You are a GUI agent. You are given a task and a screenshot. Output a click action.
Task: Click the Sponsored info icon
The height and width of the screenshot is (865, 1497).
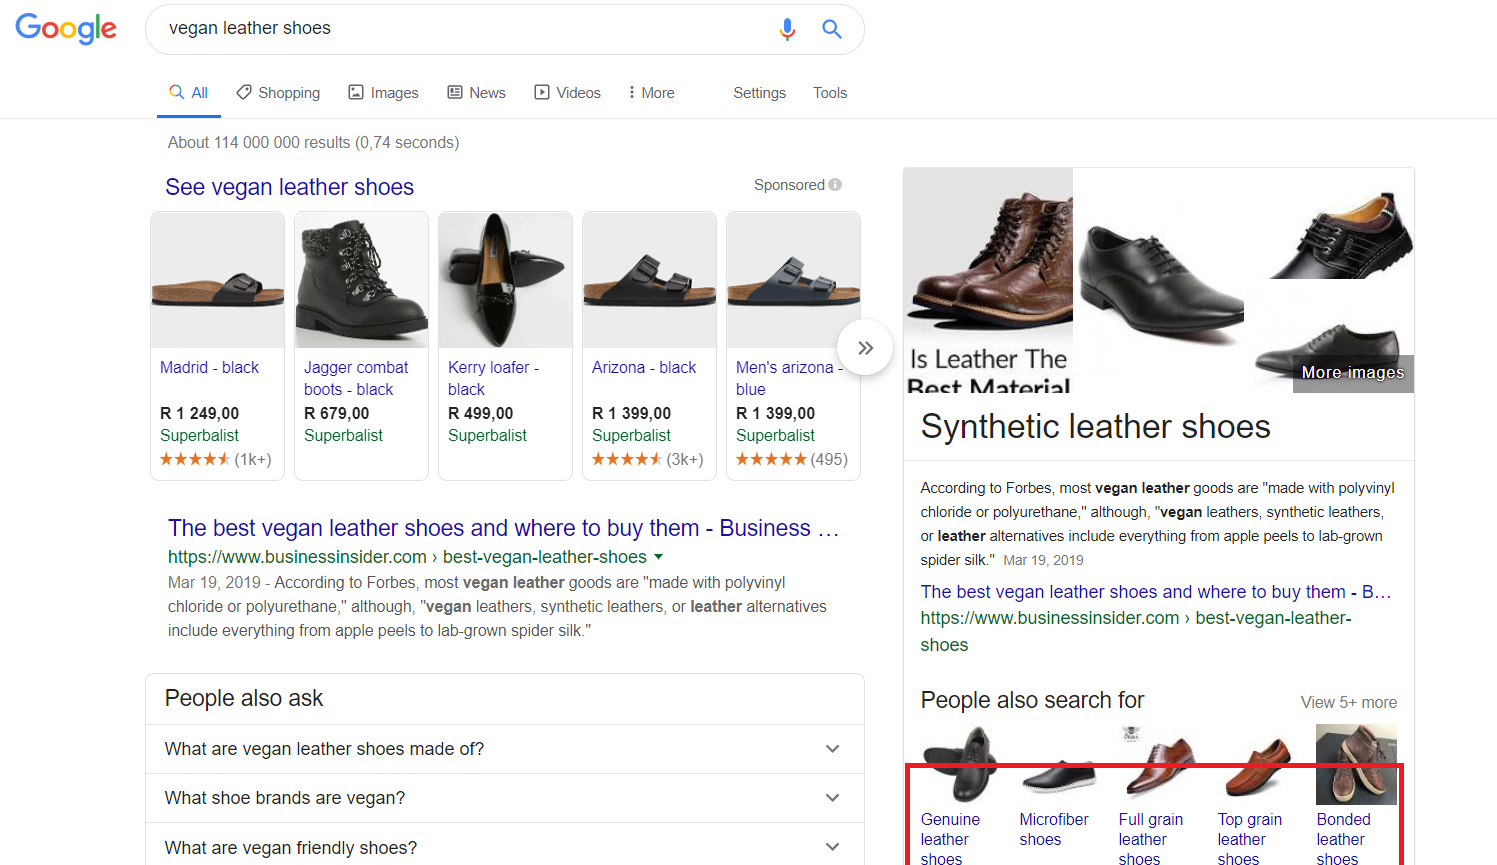835,185
